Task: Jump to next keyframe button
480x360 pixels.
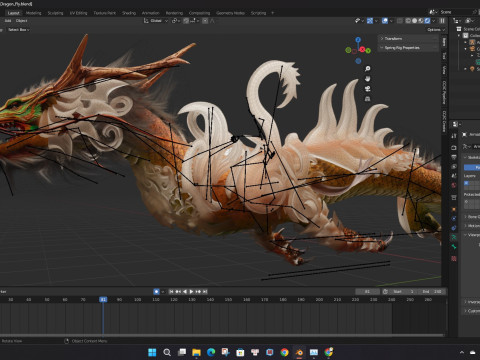Action: click(198, 292)
